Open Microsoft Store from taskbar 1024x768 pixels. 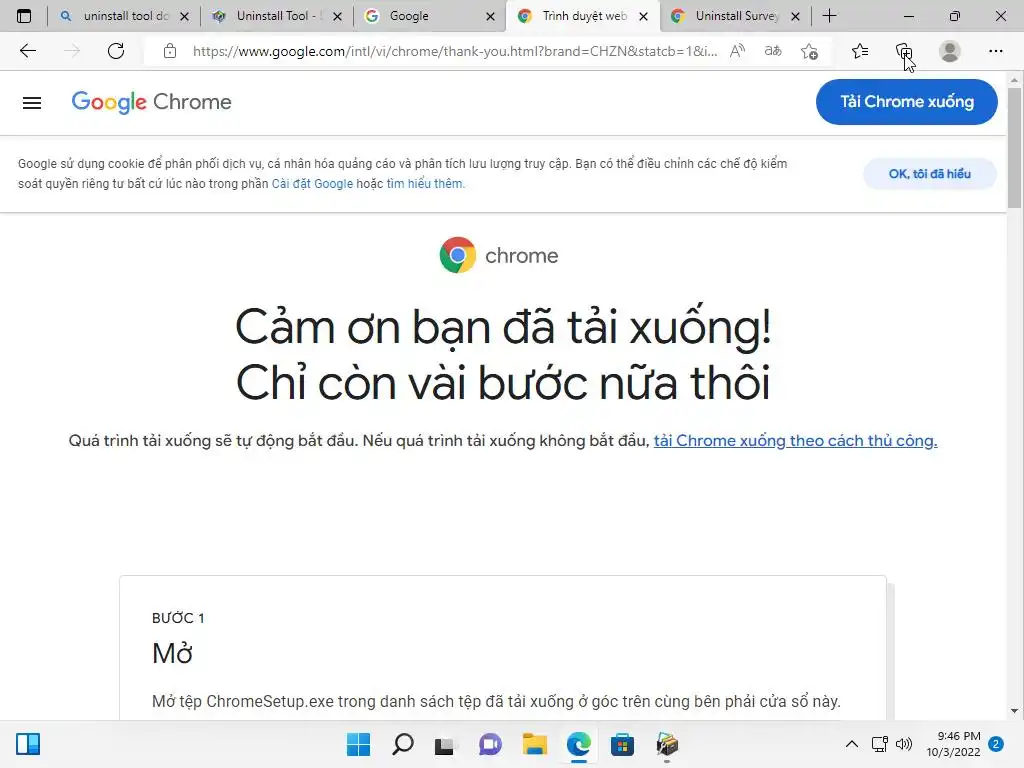[x=622, y=744]
